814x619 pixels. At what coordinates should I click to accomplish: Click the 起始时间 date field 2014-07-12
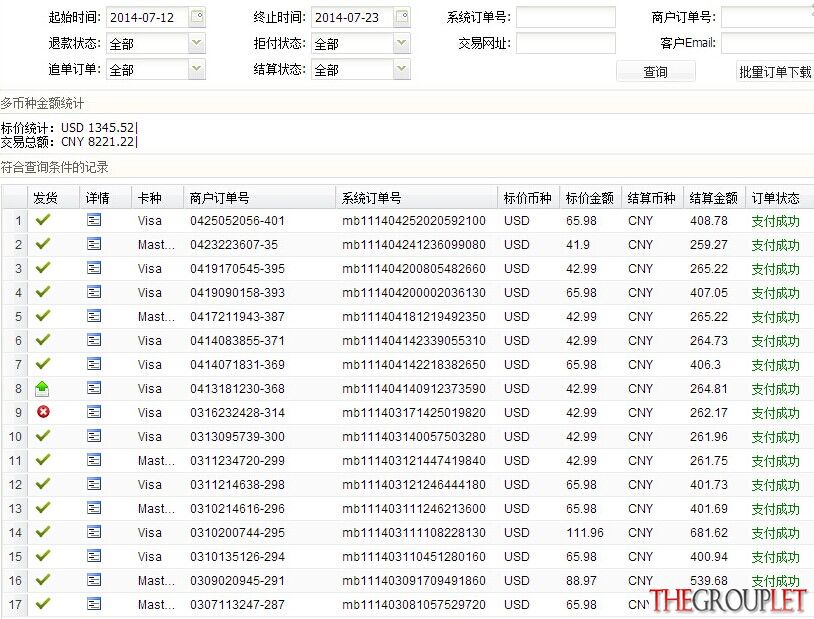click(x=147, y=17)
